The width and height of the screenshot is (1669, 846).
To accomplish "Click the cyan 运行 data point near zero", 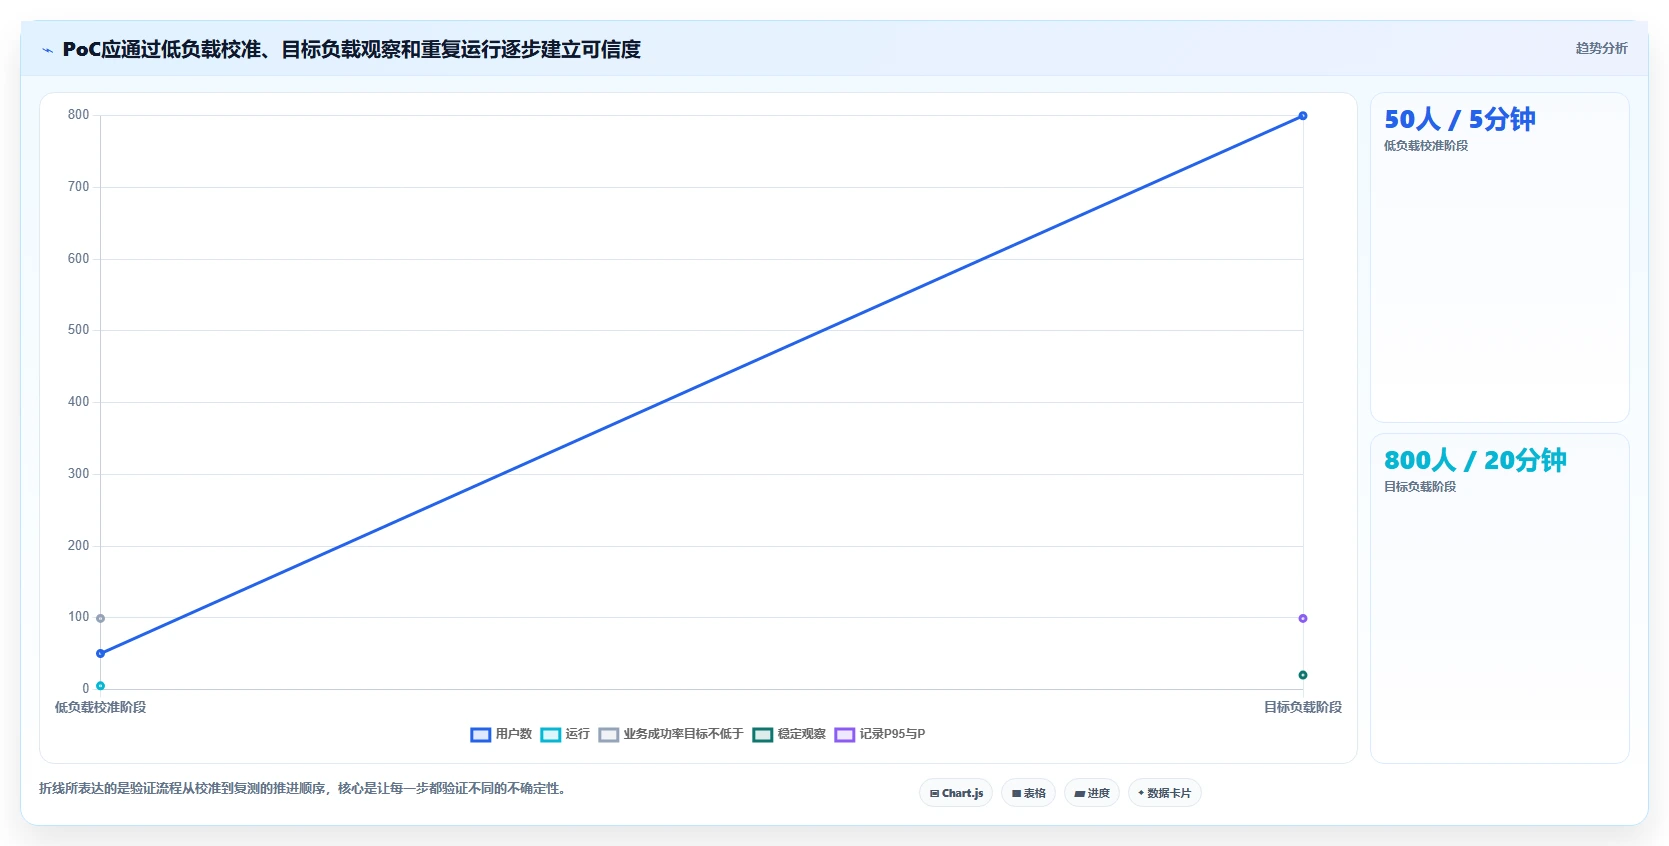I will pyautogui.click(x=100, y=686).
